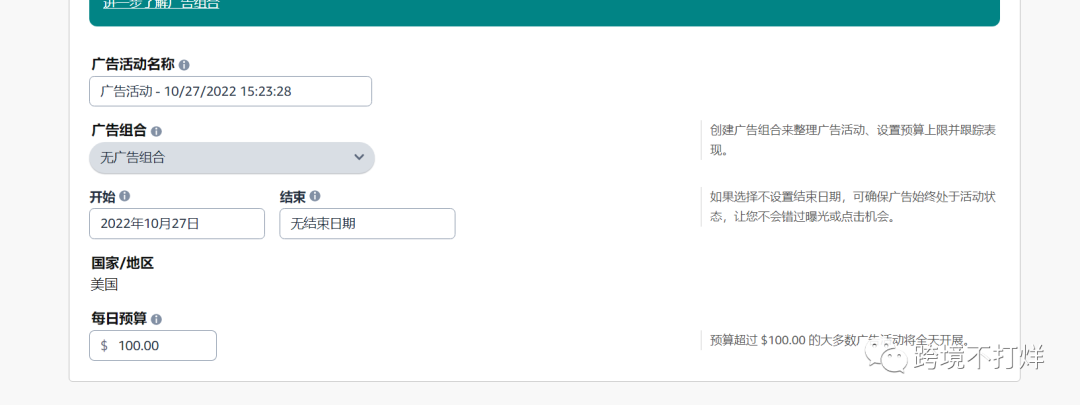Open link 进一步了解广告组合
Image resolution: width=1080 pixels, height=405 pixels.
(161, 4)
